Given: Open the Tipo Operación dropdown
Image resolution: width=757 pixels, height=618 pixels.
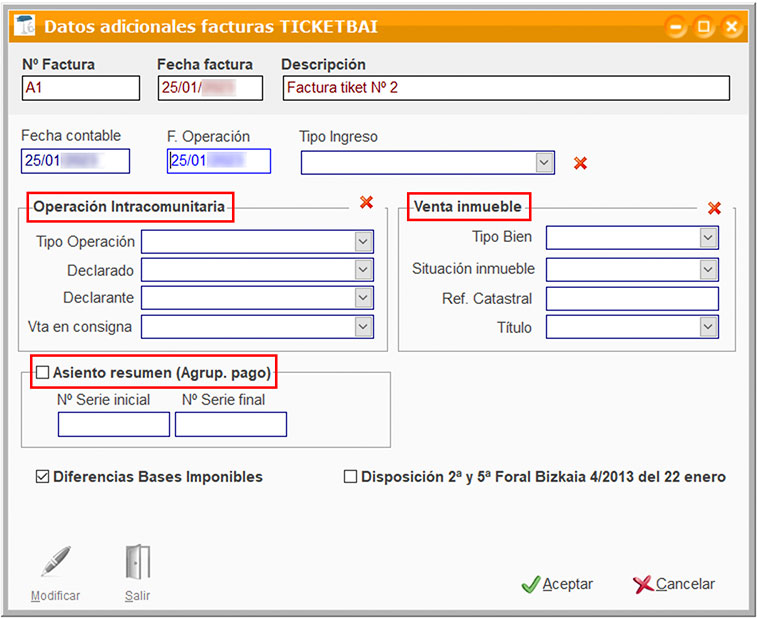Looking at the screenshot, I should point(363,241).
